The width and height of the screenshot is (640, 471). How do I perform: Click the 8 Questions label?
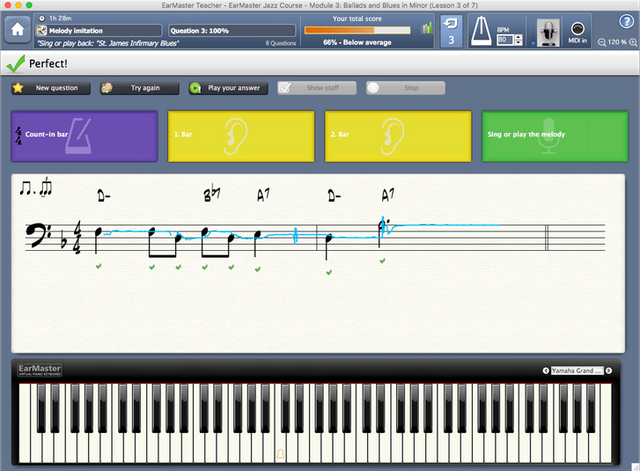[x=281, y=43]
